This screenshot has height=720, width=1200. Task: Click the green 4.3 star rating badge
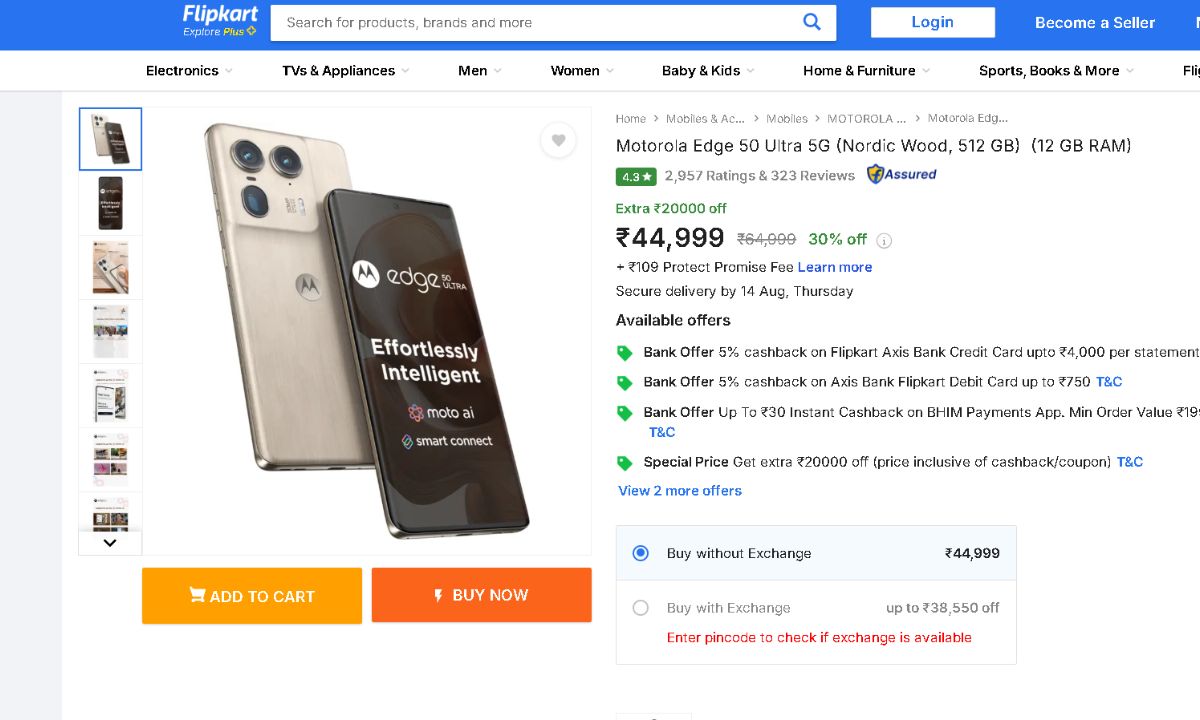(x=636, y=176)
